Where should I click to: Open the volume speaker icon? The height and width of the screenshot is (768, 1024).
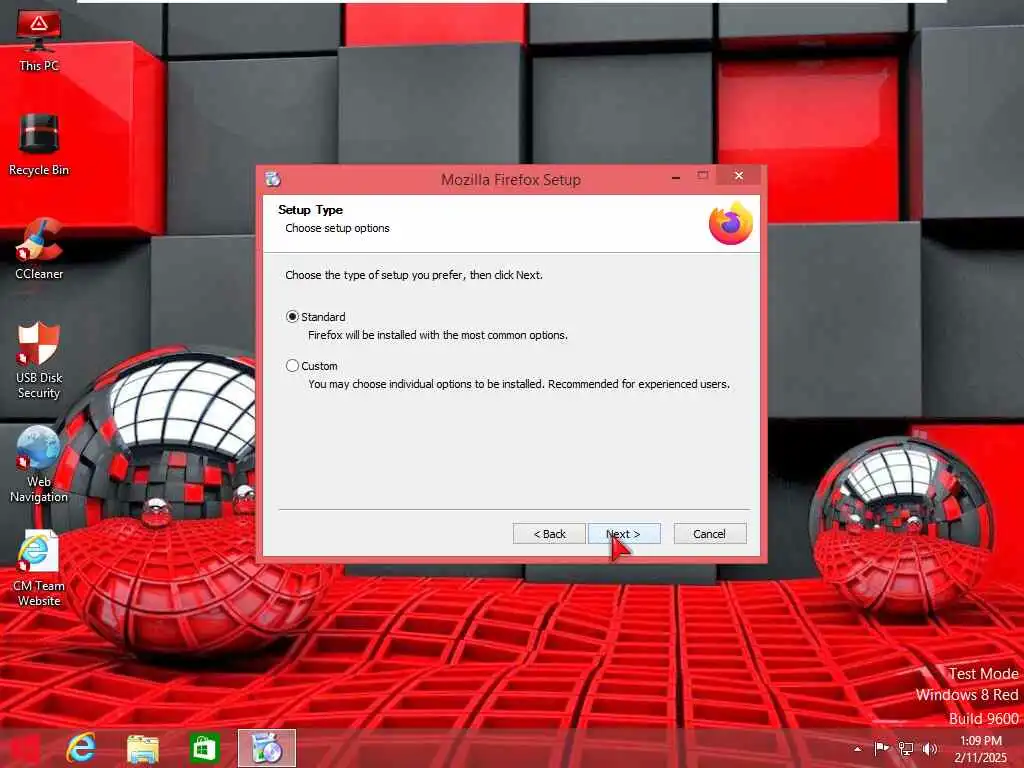click(929, 748)
